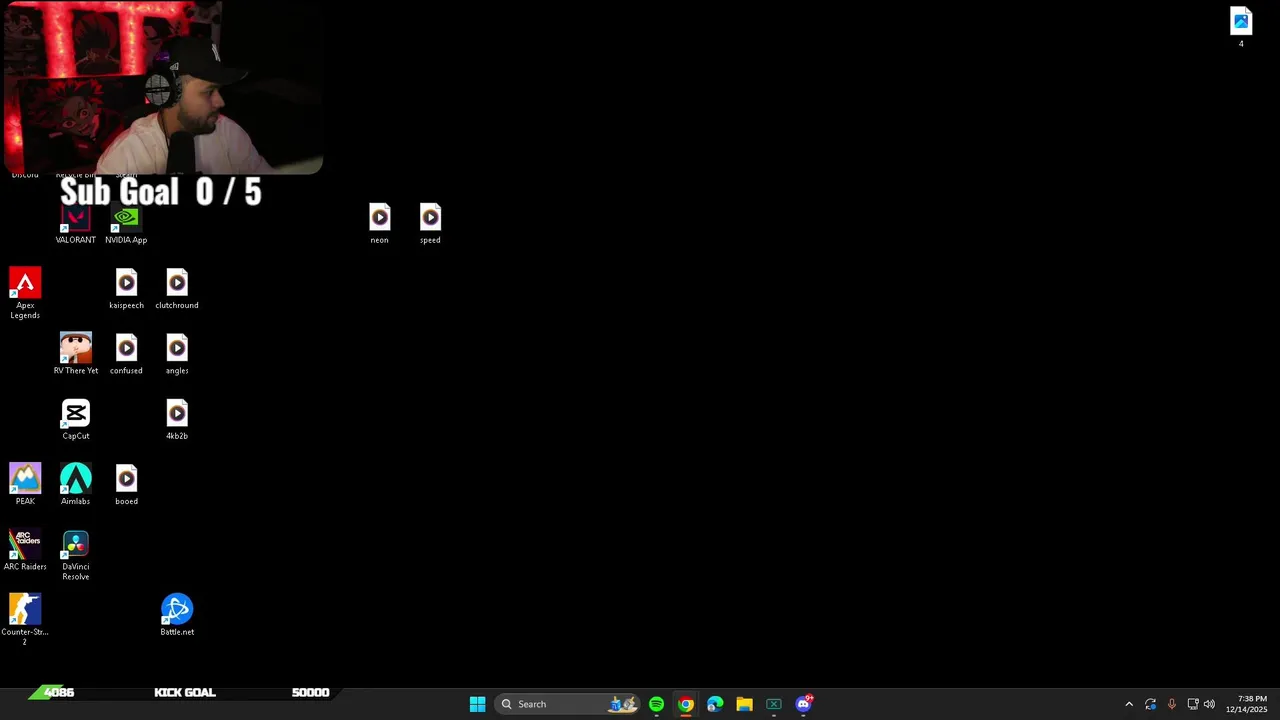
Task: Select the ARC Raiders desktop icon
Action: [x=25, y=551]
